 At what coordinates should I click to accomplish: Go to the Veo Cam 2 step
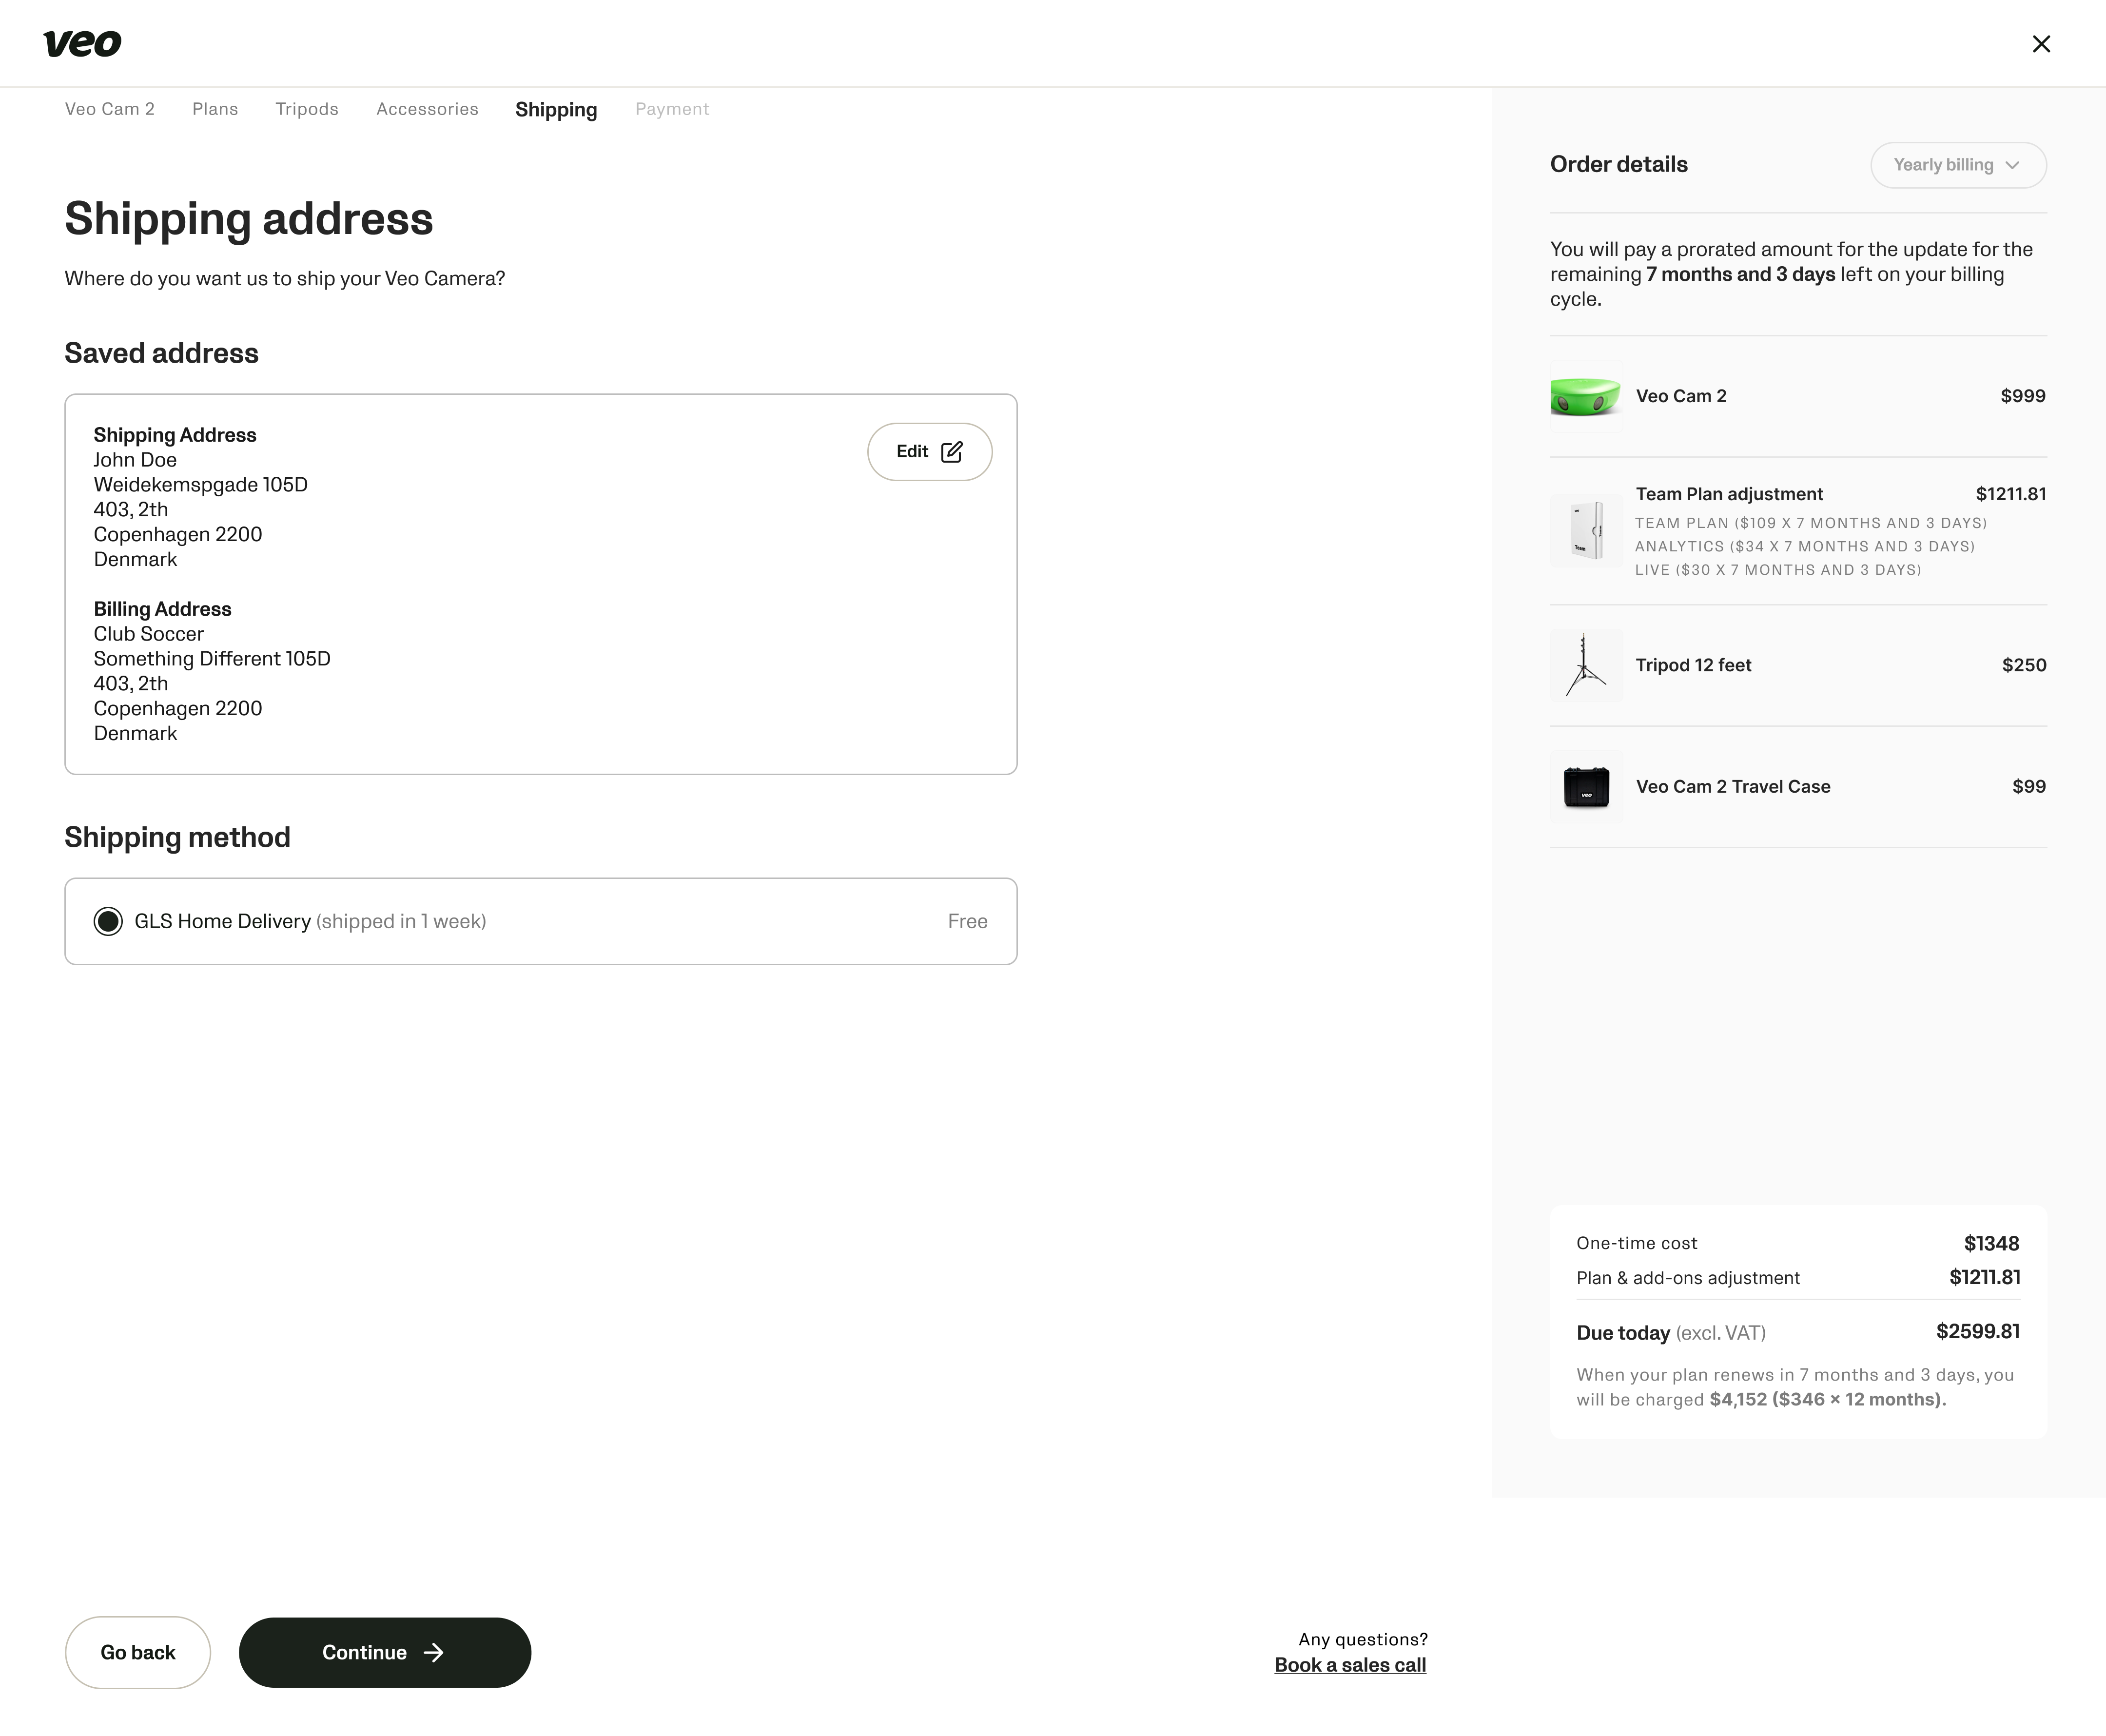pos(110,109)
